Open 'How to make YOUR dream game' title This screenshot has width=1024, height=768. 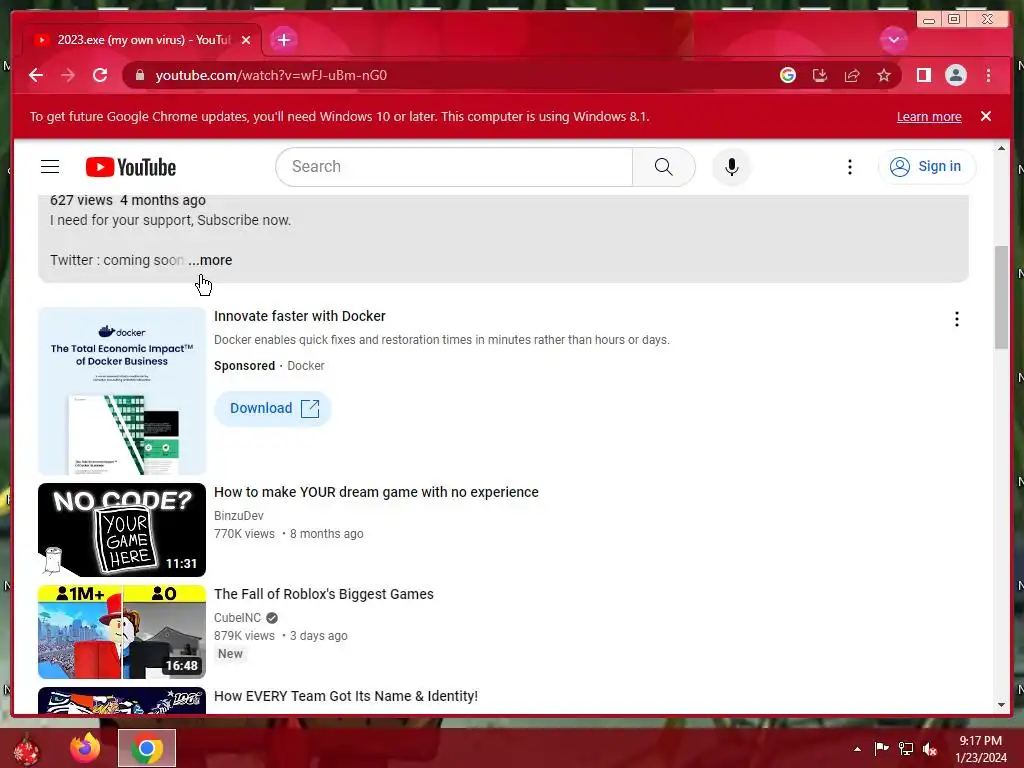[376, 492]
